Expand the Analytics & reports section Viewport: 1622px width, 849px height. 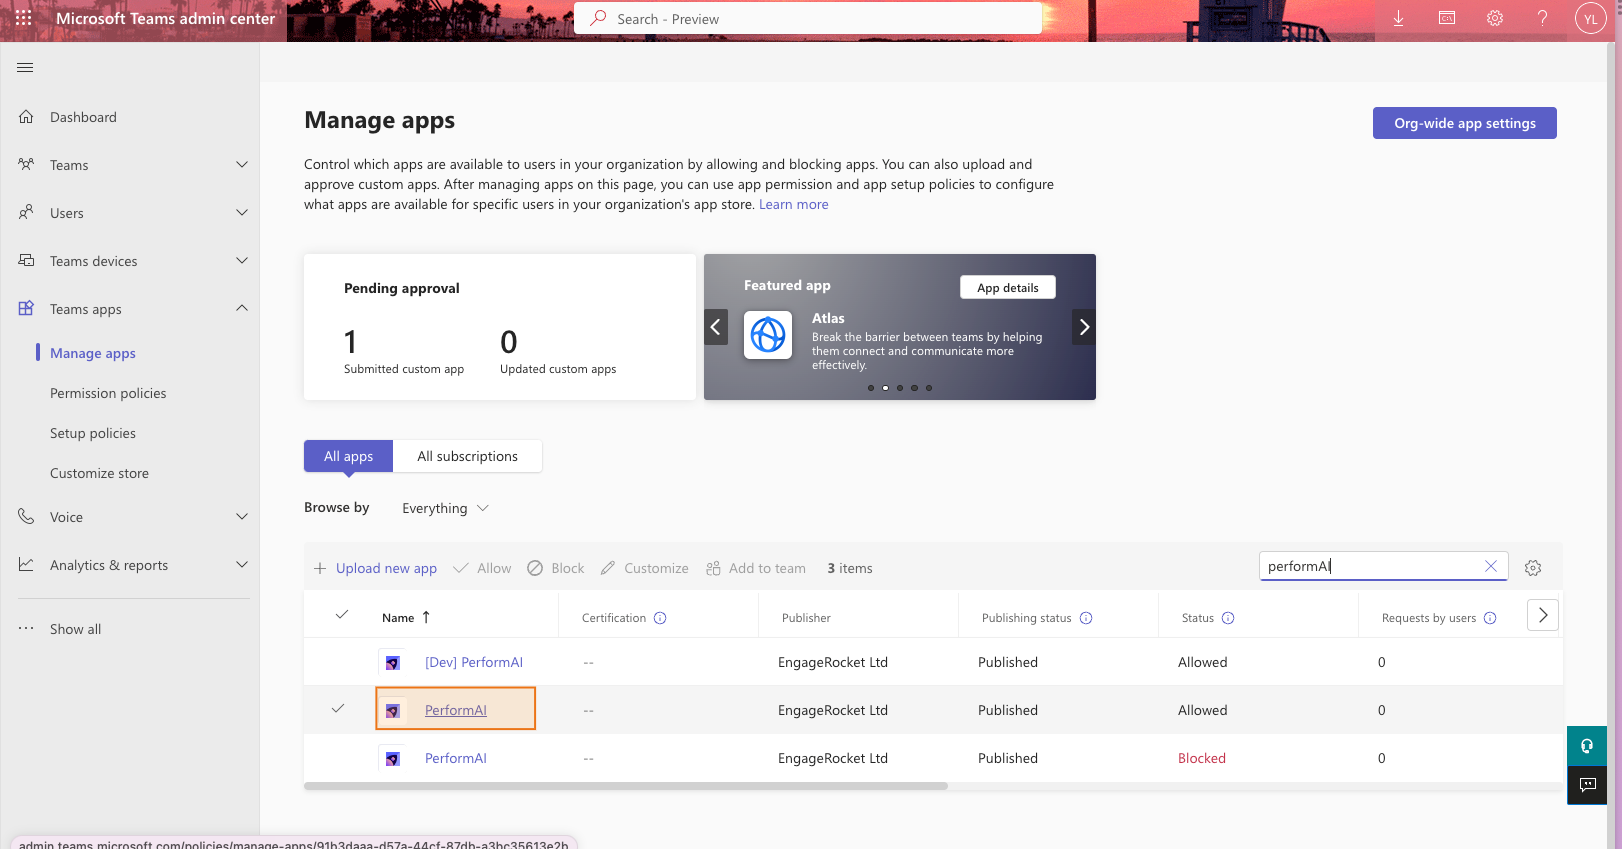(241, 565)
